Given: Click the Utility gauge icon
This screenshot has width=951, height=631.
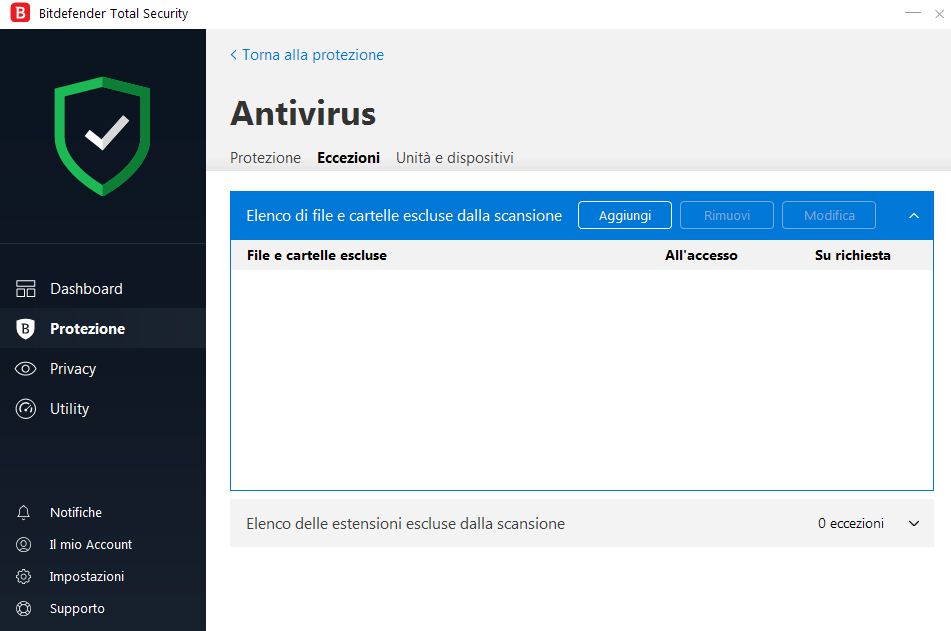Looking at the screenshot, I should (x=25, y=409).
